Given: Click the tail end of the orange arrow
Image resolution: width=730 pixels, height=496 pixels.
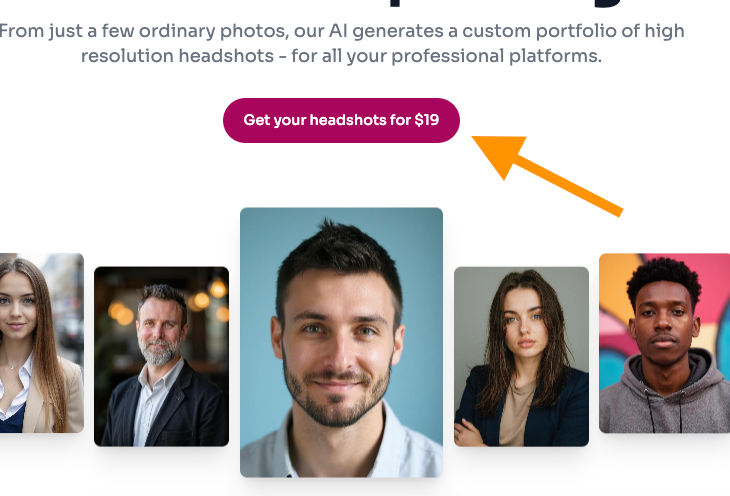Looking at the screenshot, I should point(618,209).
